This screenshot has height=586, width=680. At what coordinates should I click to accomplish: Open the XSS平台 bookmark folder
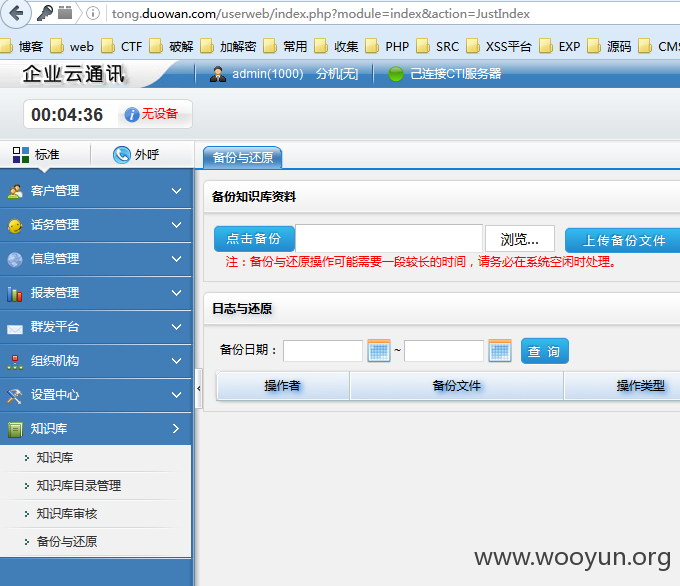[x=499, y=46]
